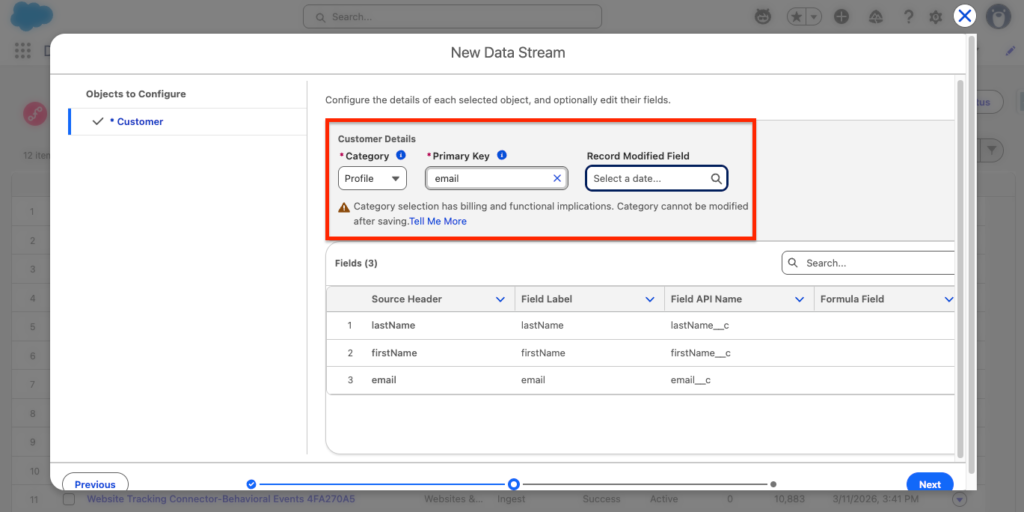1024x512 pixels.
Task: Open the Setup gear icon
Action: point(935,17)
